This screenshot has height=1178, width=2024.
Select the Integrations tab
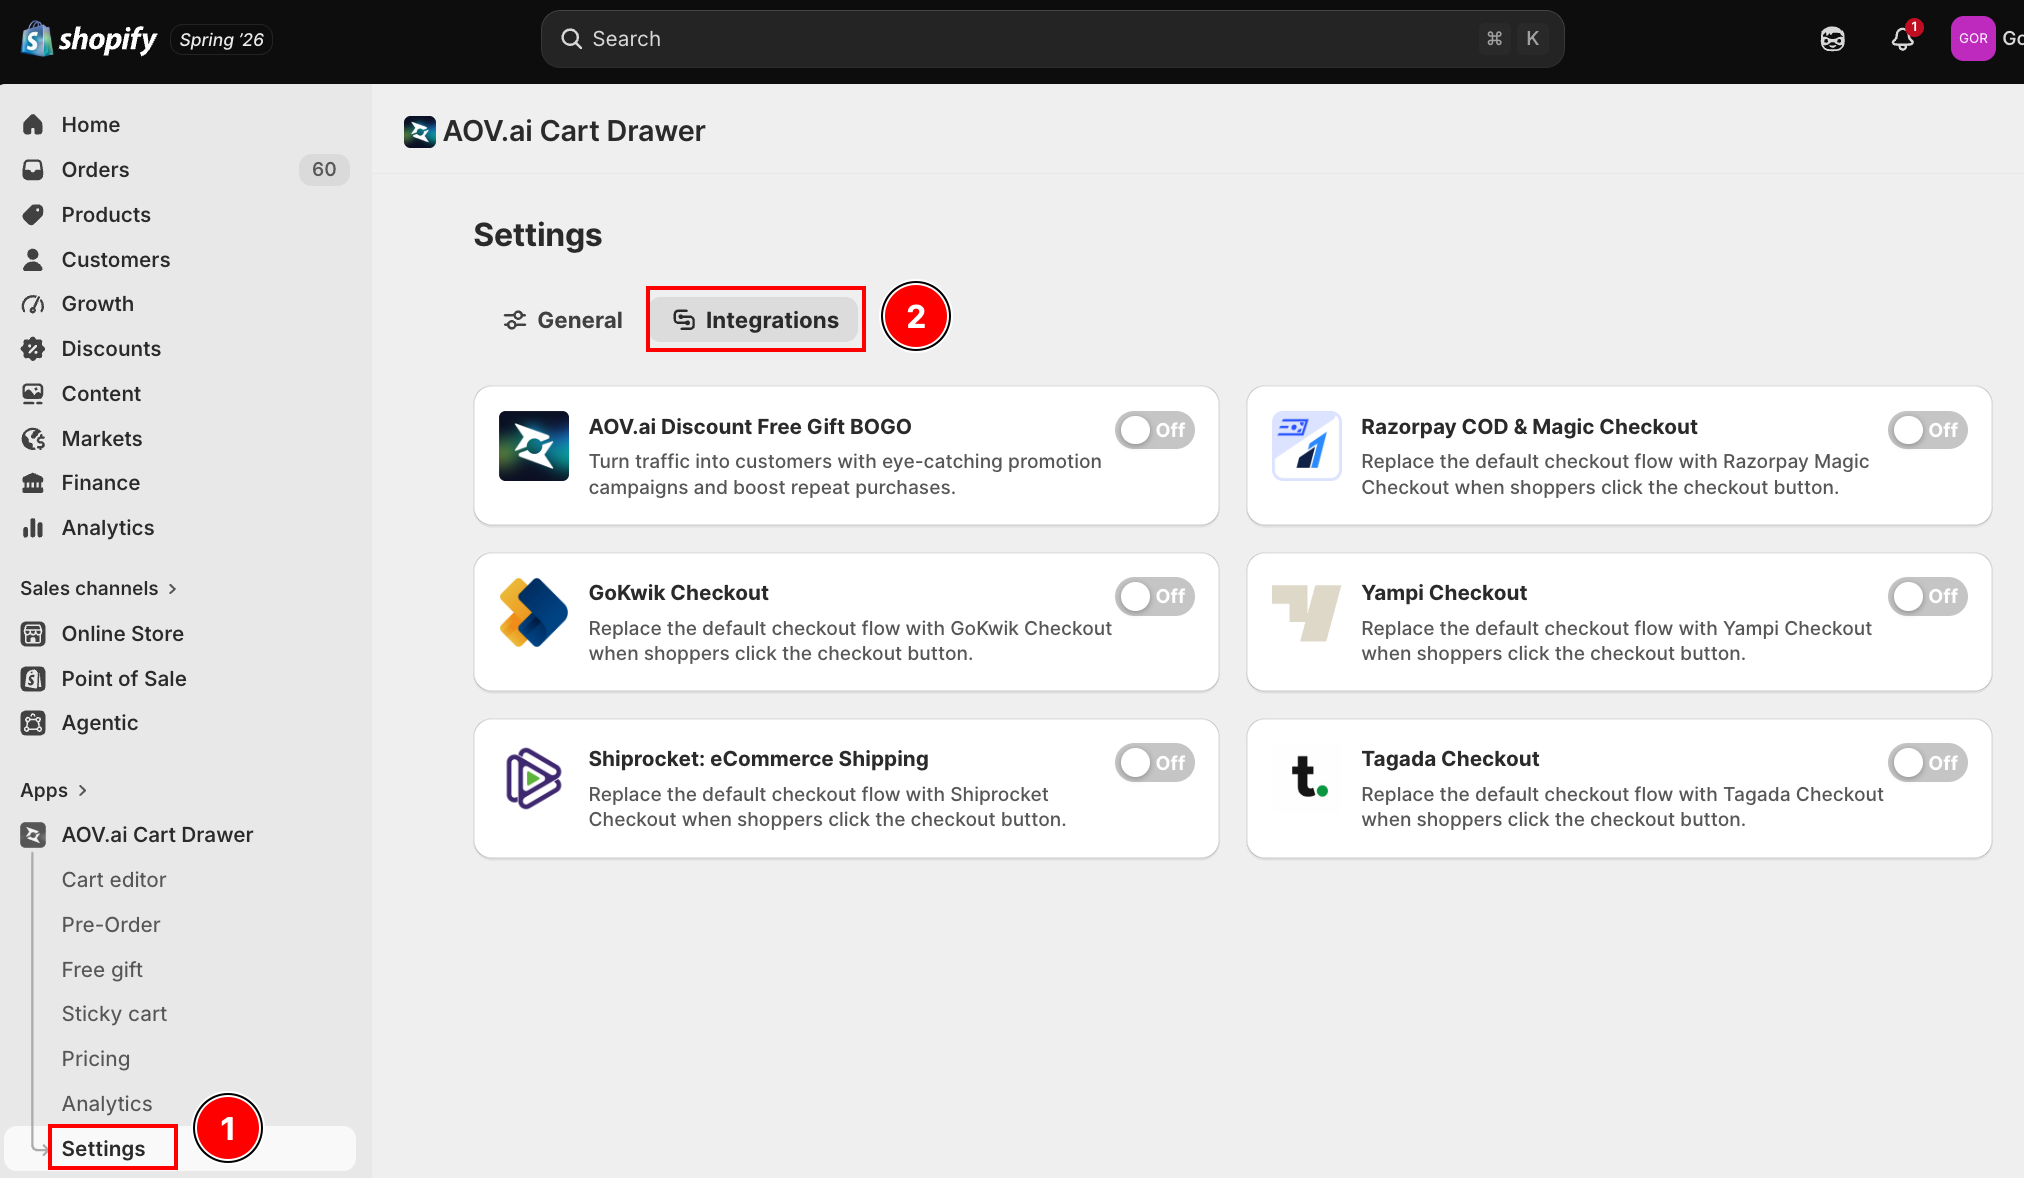pyautogui.click(x=756, y=320)
